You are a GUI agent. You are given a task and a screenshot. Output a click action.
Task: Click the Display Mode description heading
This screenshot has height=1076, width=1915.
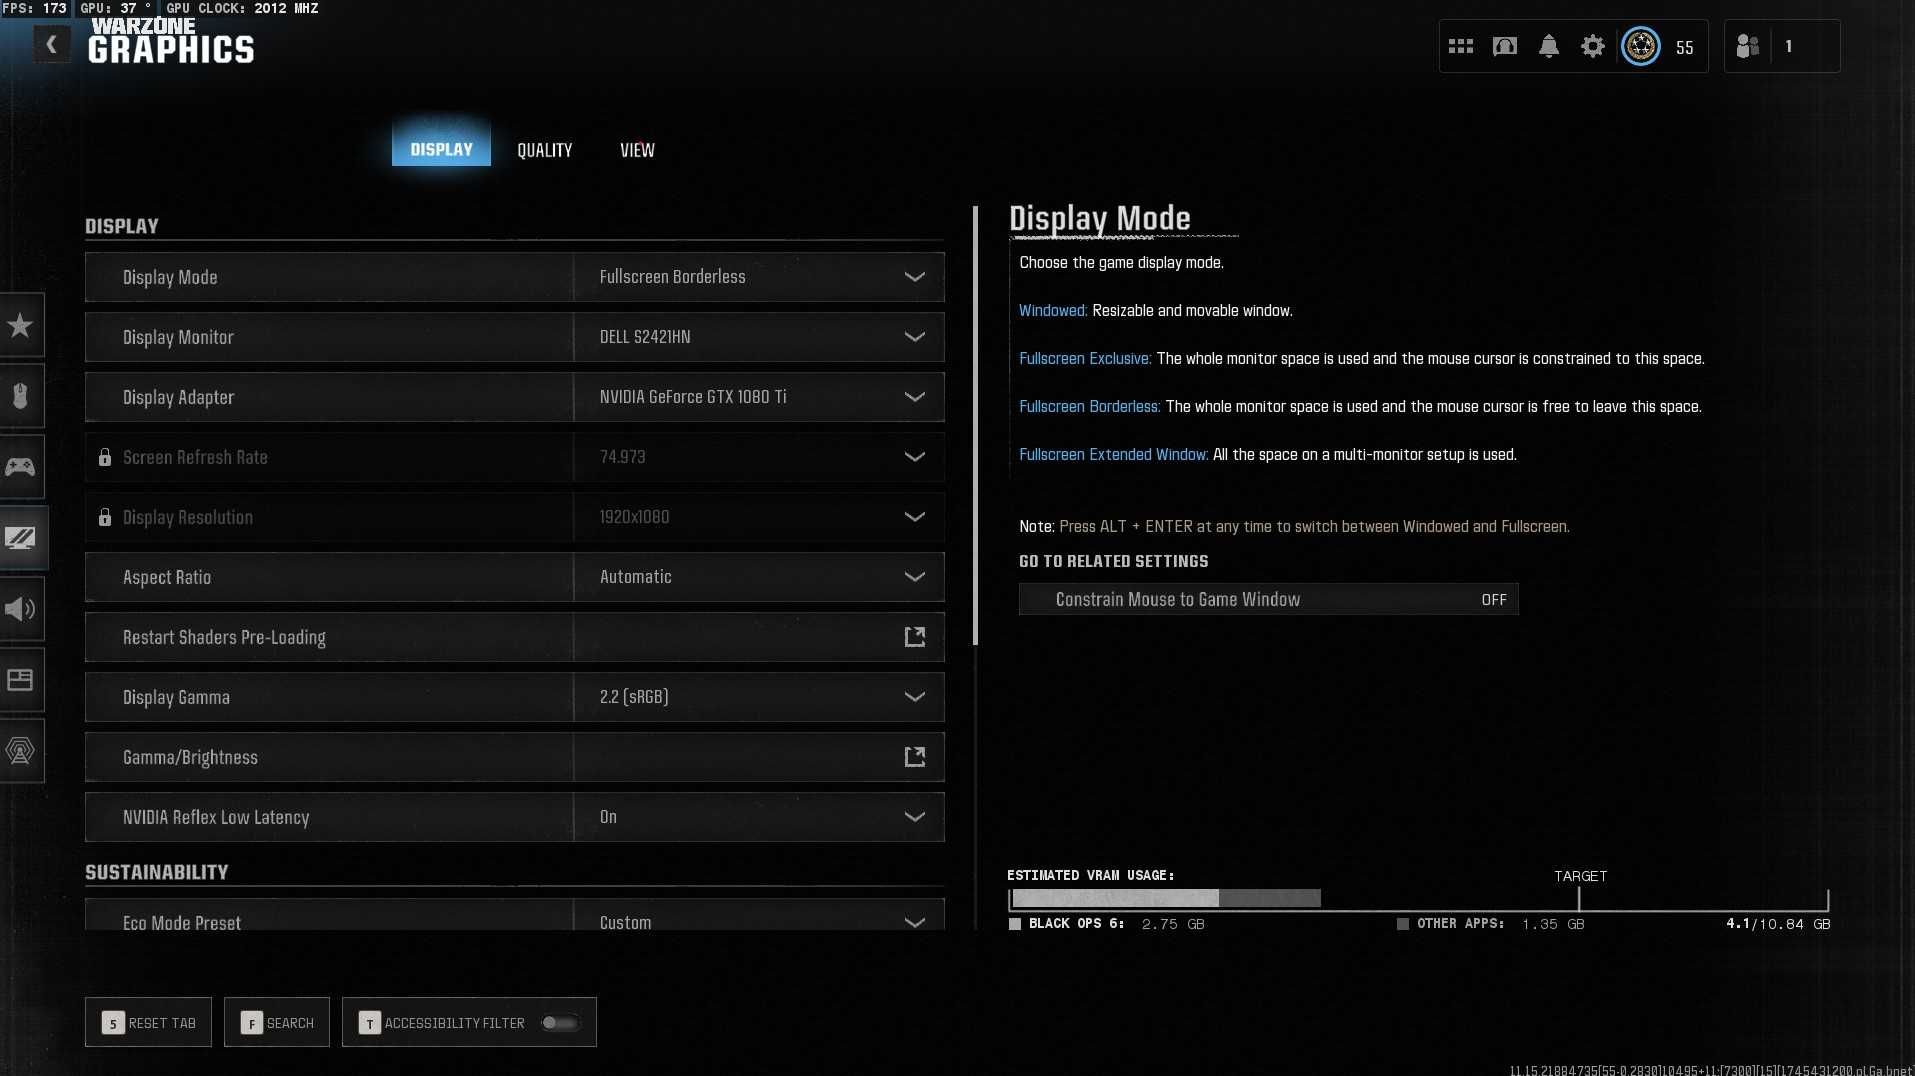(x=1100, y=218)
